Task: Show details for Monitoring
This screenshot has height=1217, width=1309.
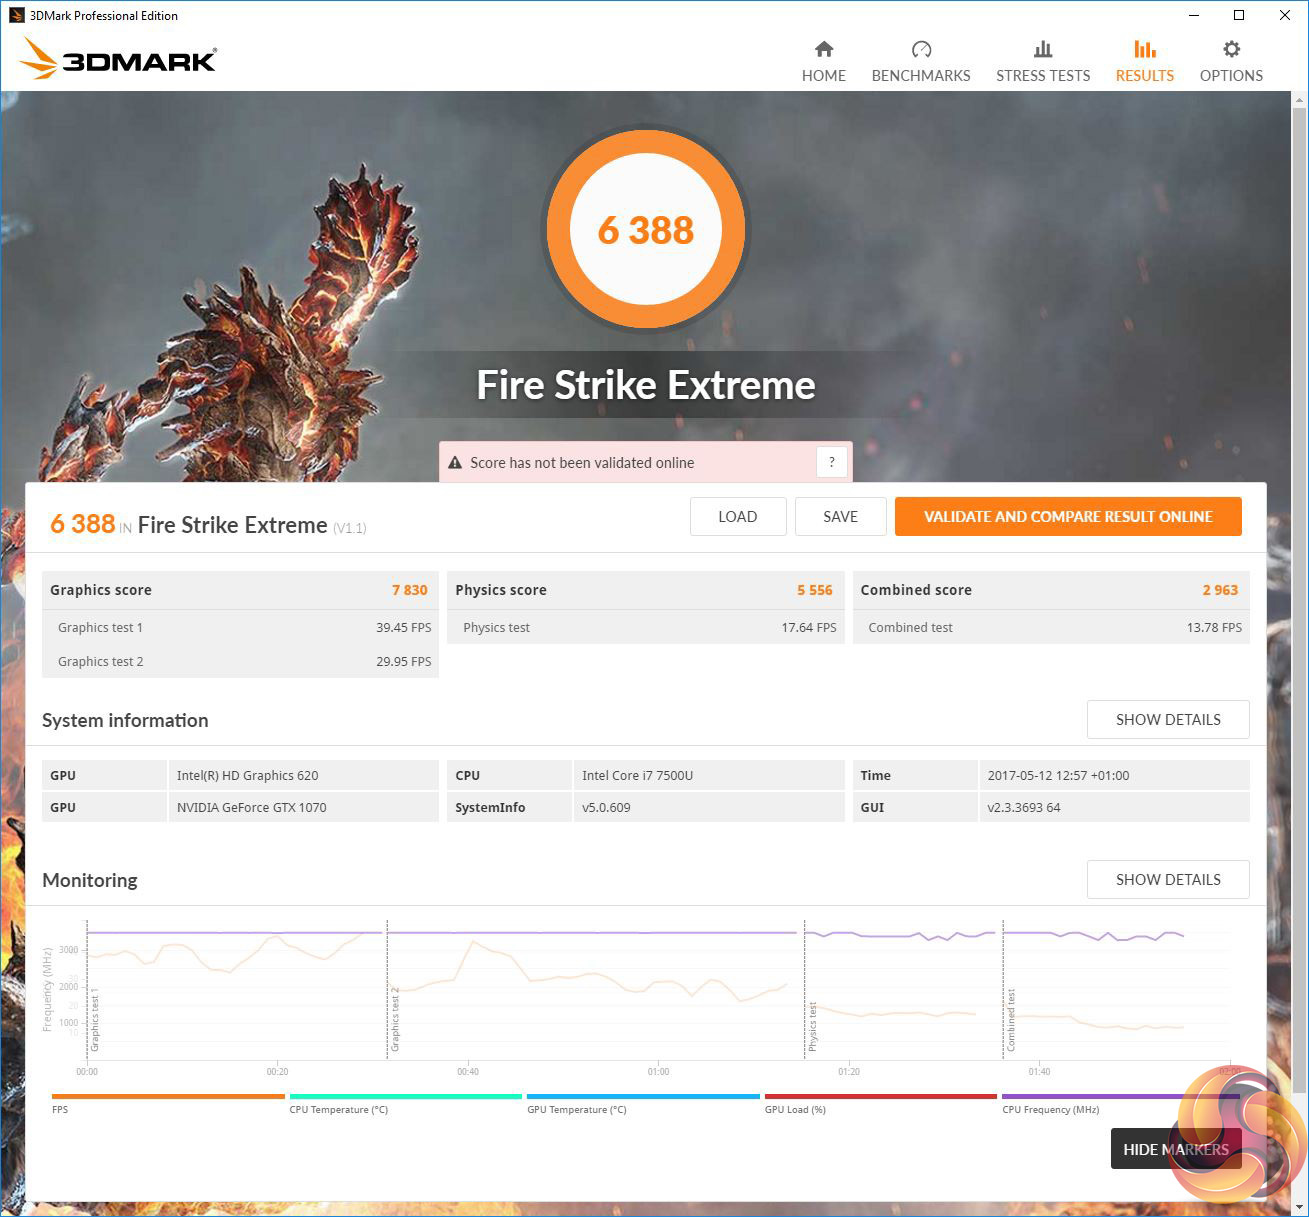Action: point(1168,880)
